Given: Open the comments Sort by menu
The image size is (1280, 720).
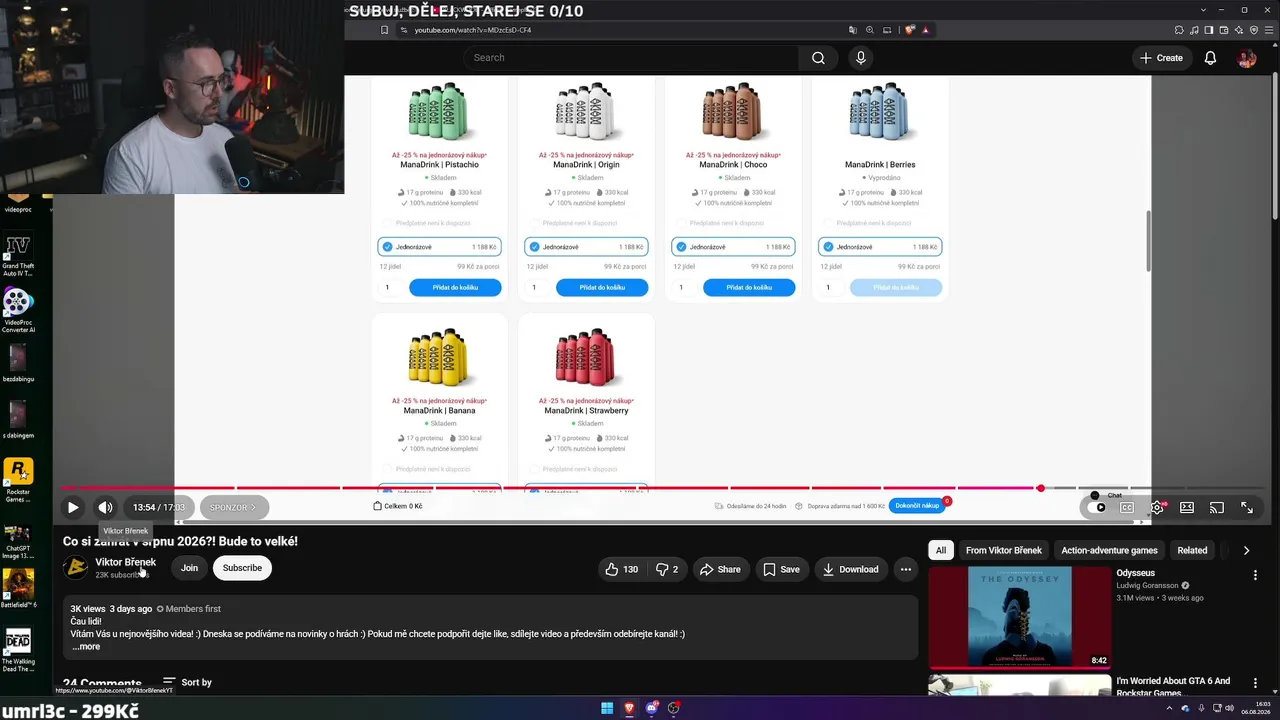Looking at the screenshot, I should tap(187, 682).
